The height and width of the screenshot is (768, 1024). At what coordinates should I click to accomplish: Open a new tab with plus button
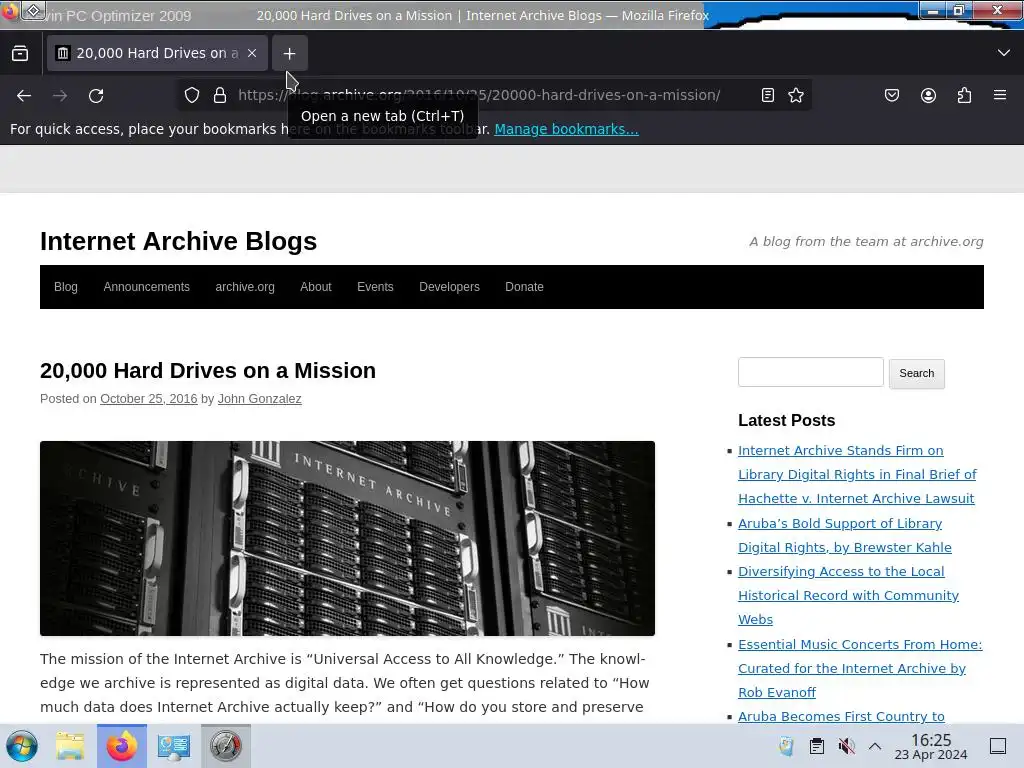pyautogui.click(x=289, y=54)
